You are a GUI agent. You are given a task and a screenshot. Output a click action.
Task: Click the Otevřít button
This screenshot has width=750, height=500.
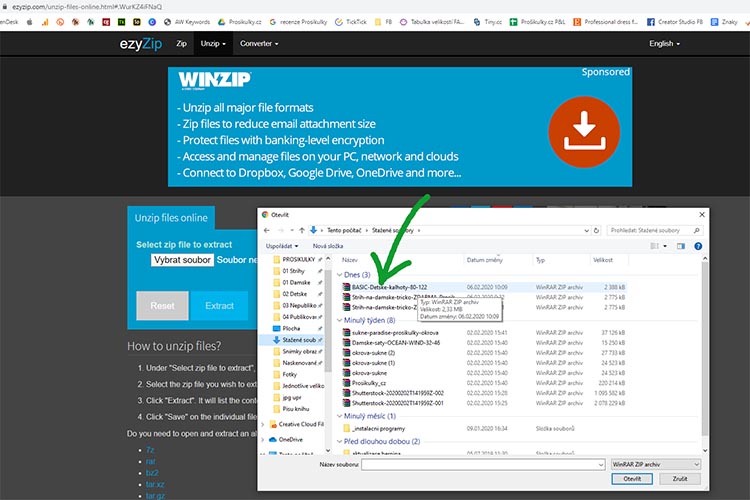click(632, 478)
